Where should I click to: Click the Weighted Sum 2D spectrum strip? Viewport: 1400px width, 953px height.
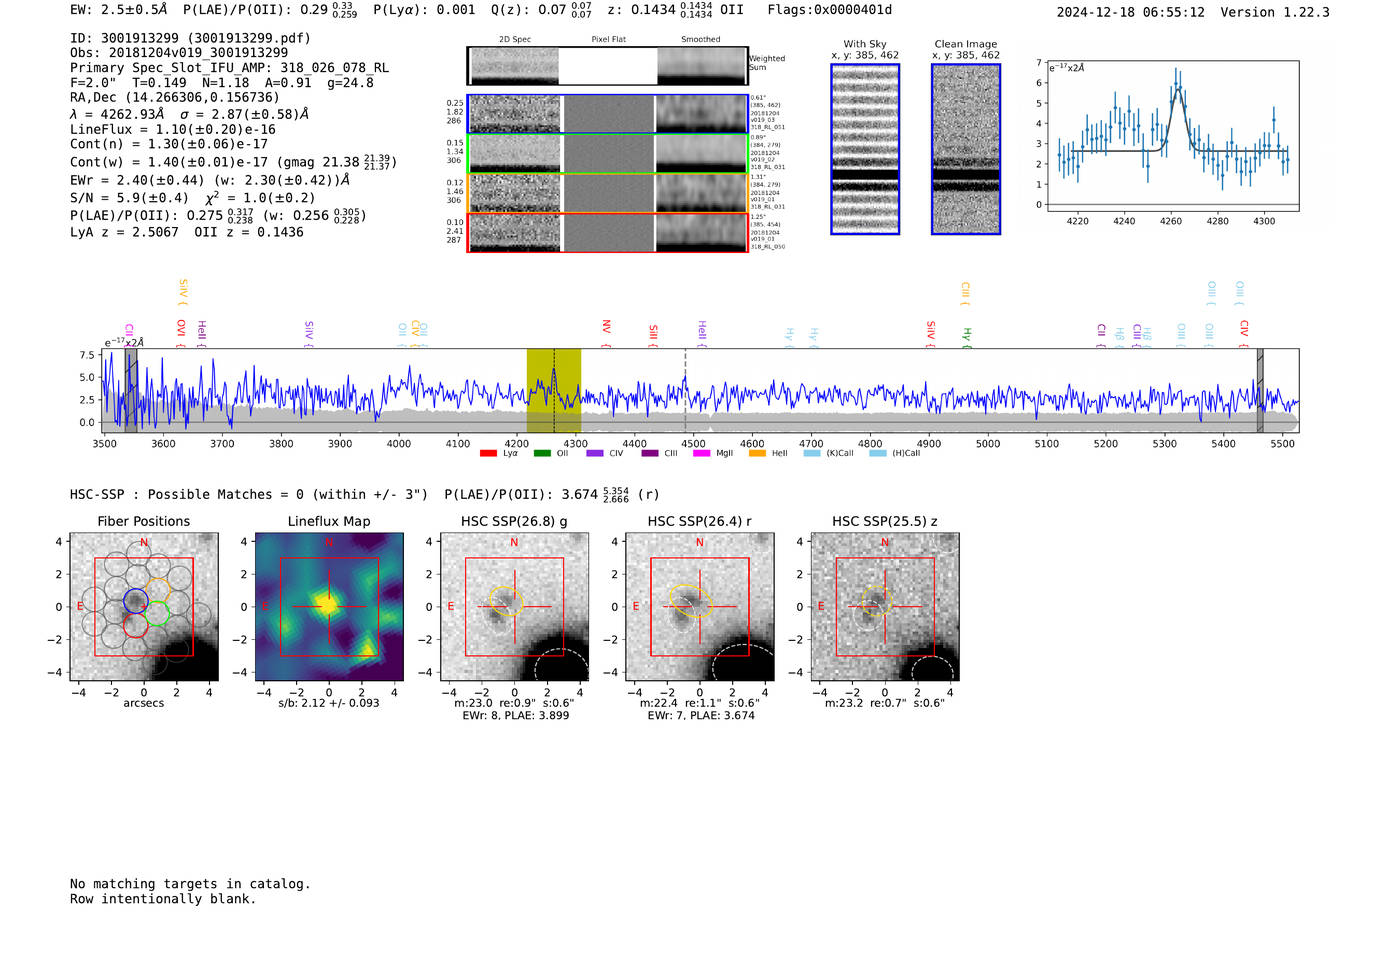608,66
